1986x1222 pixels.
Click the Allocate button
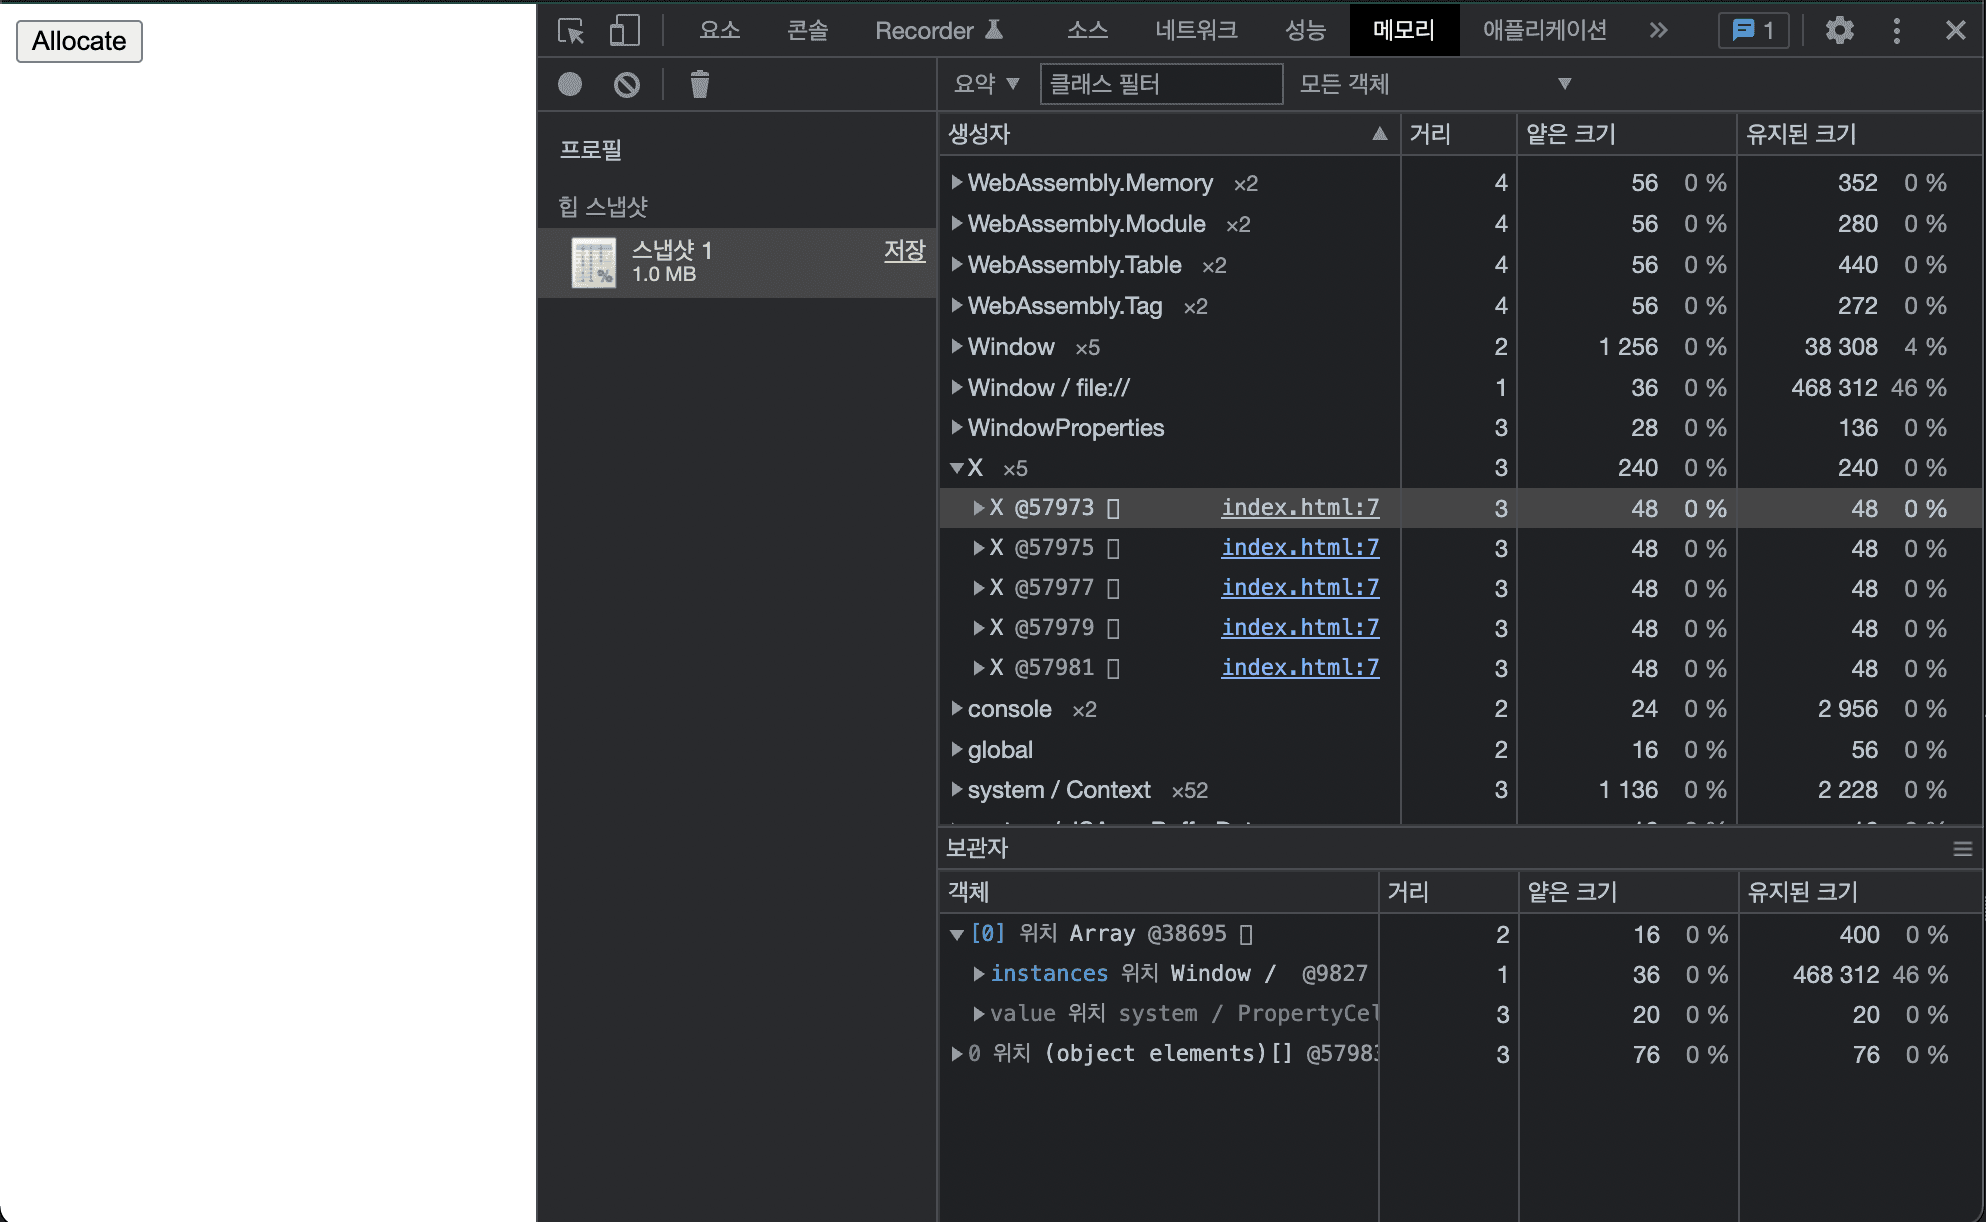tap(78, 41)
